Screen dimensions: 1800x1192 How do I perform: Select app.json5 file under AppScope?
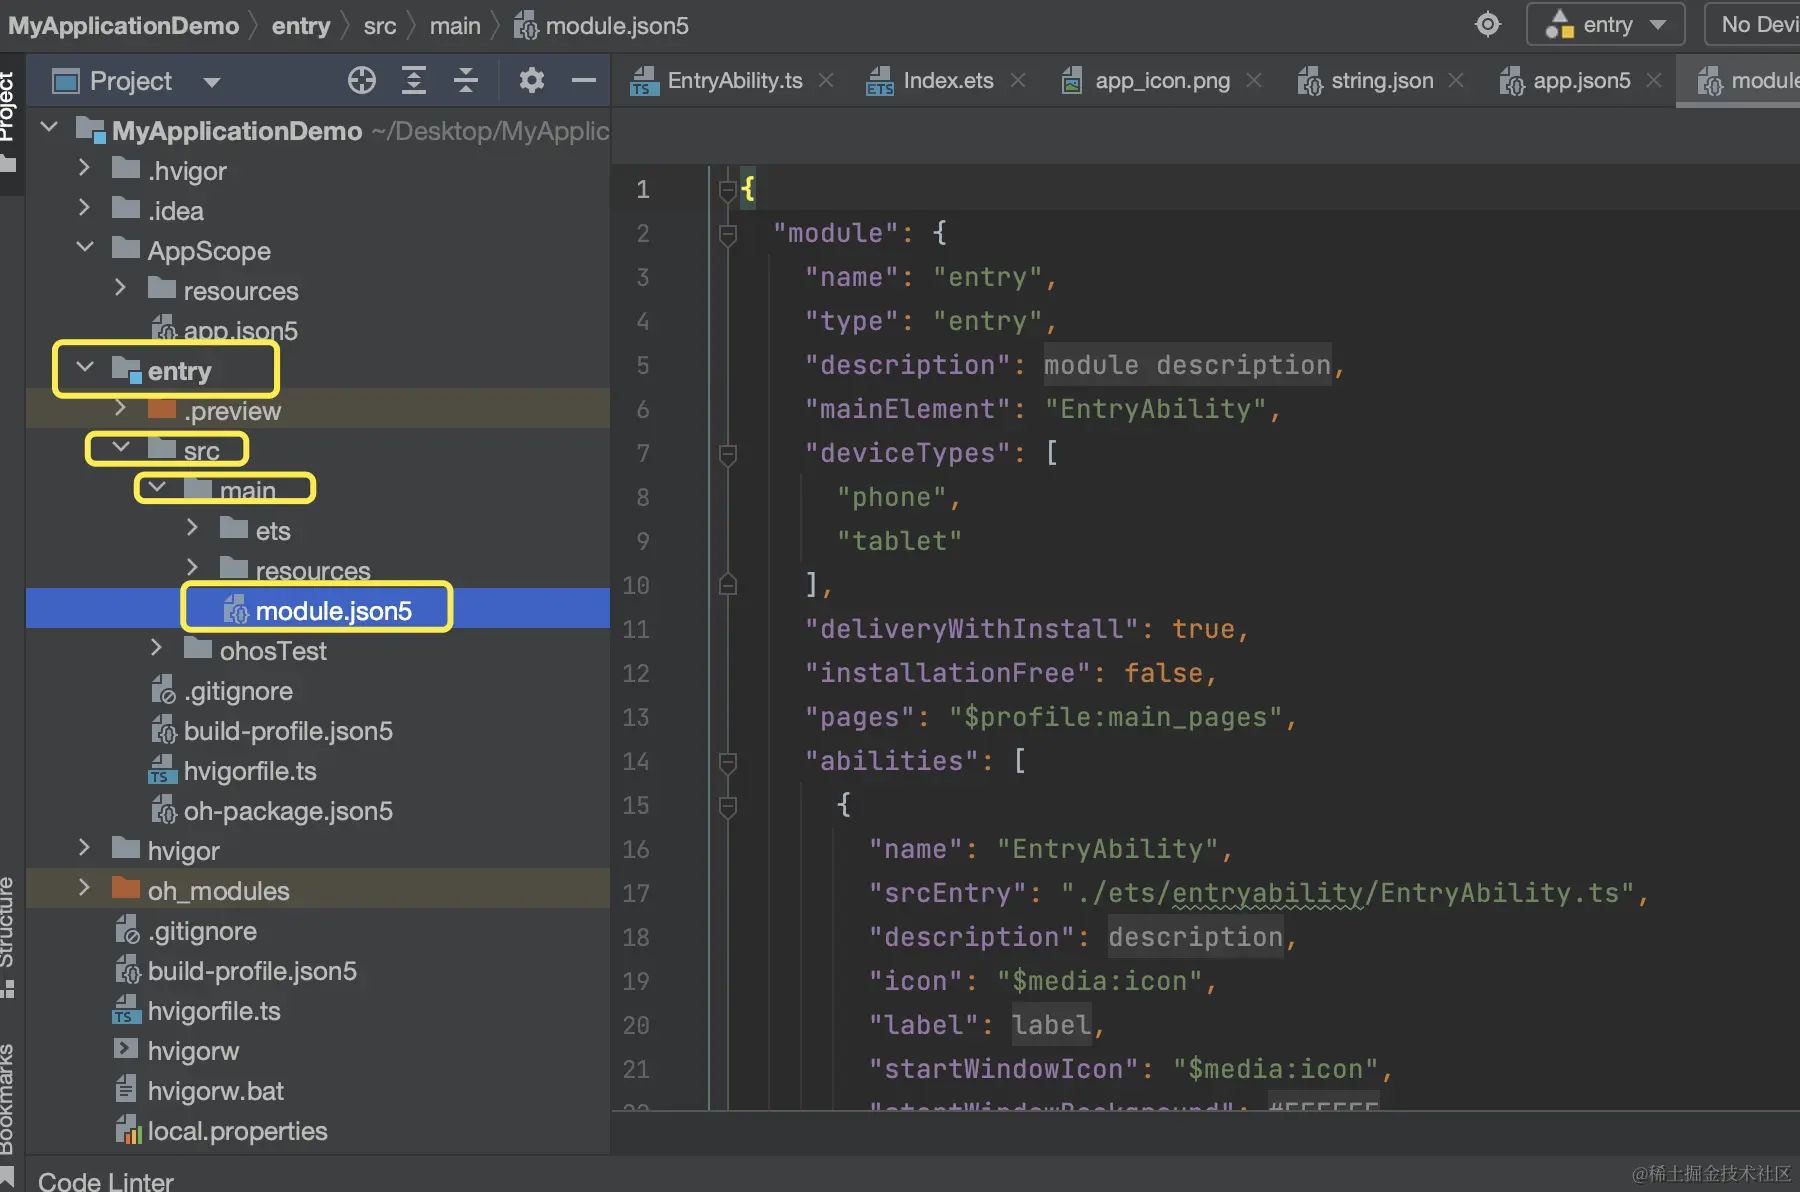(x=225, y=330)
